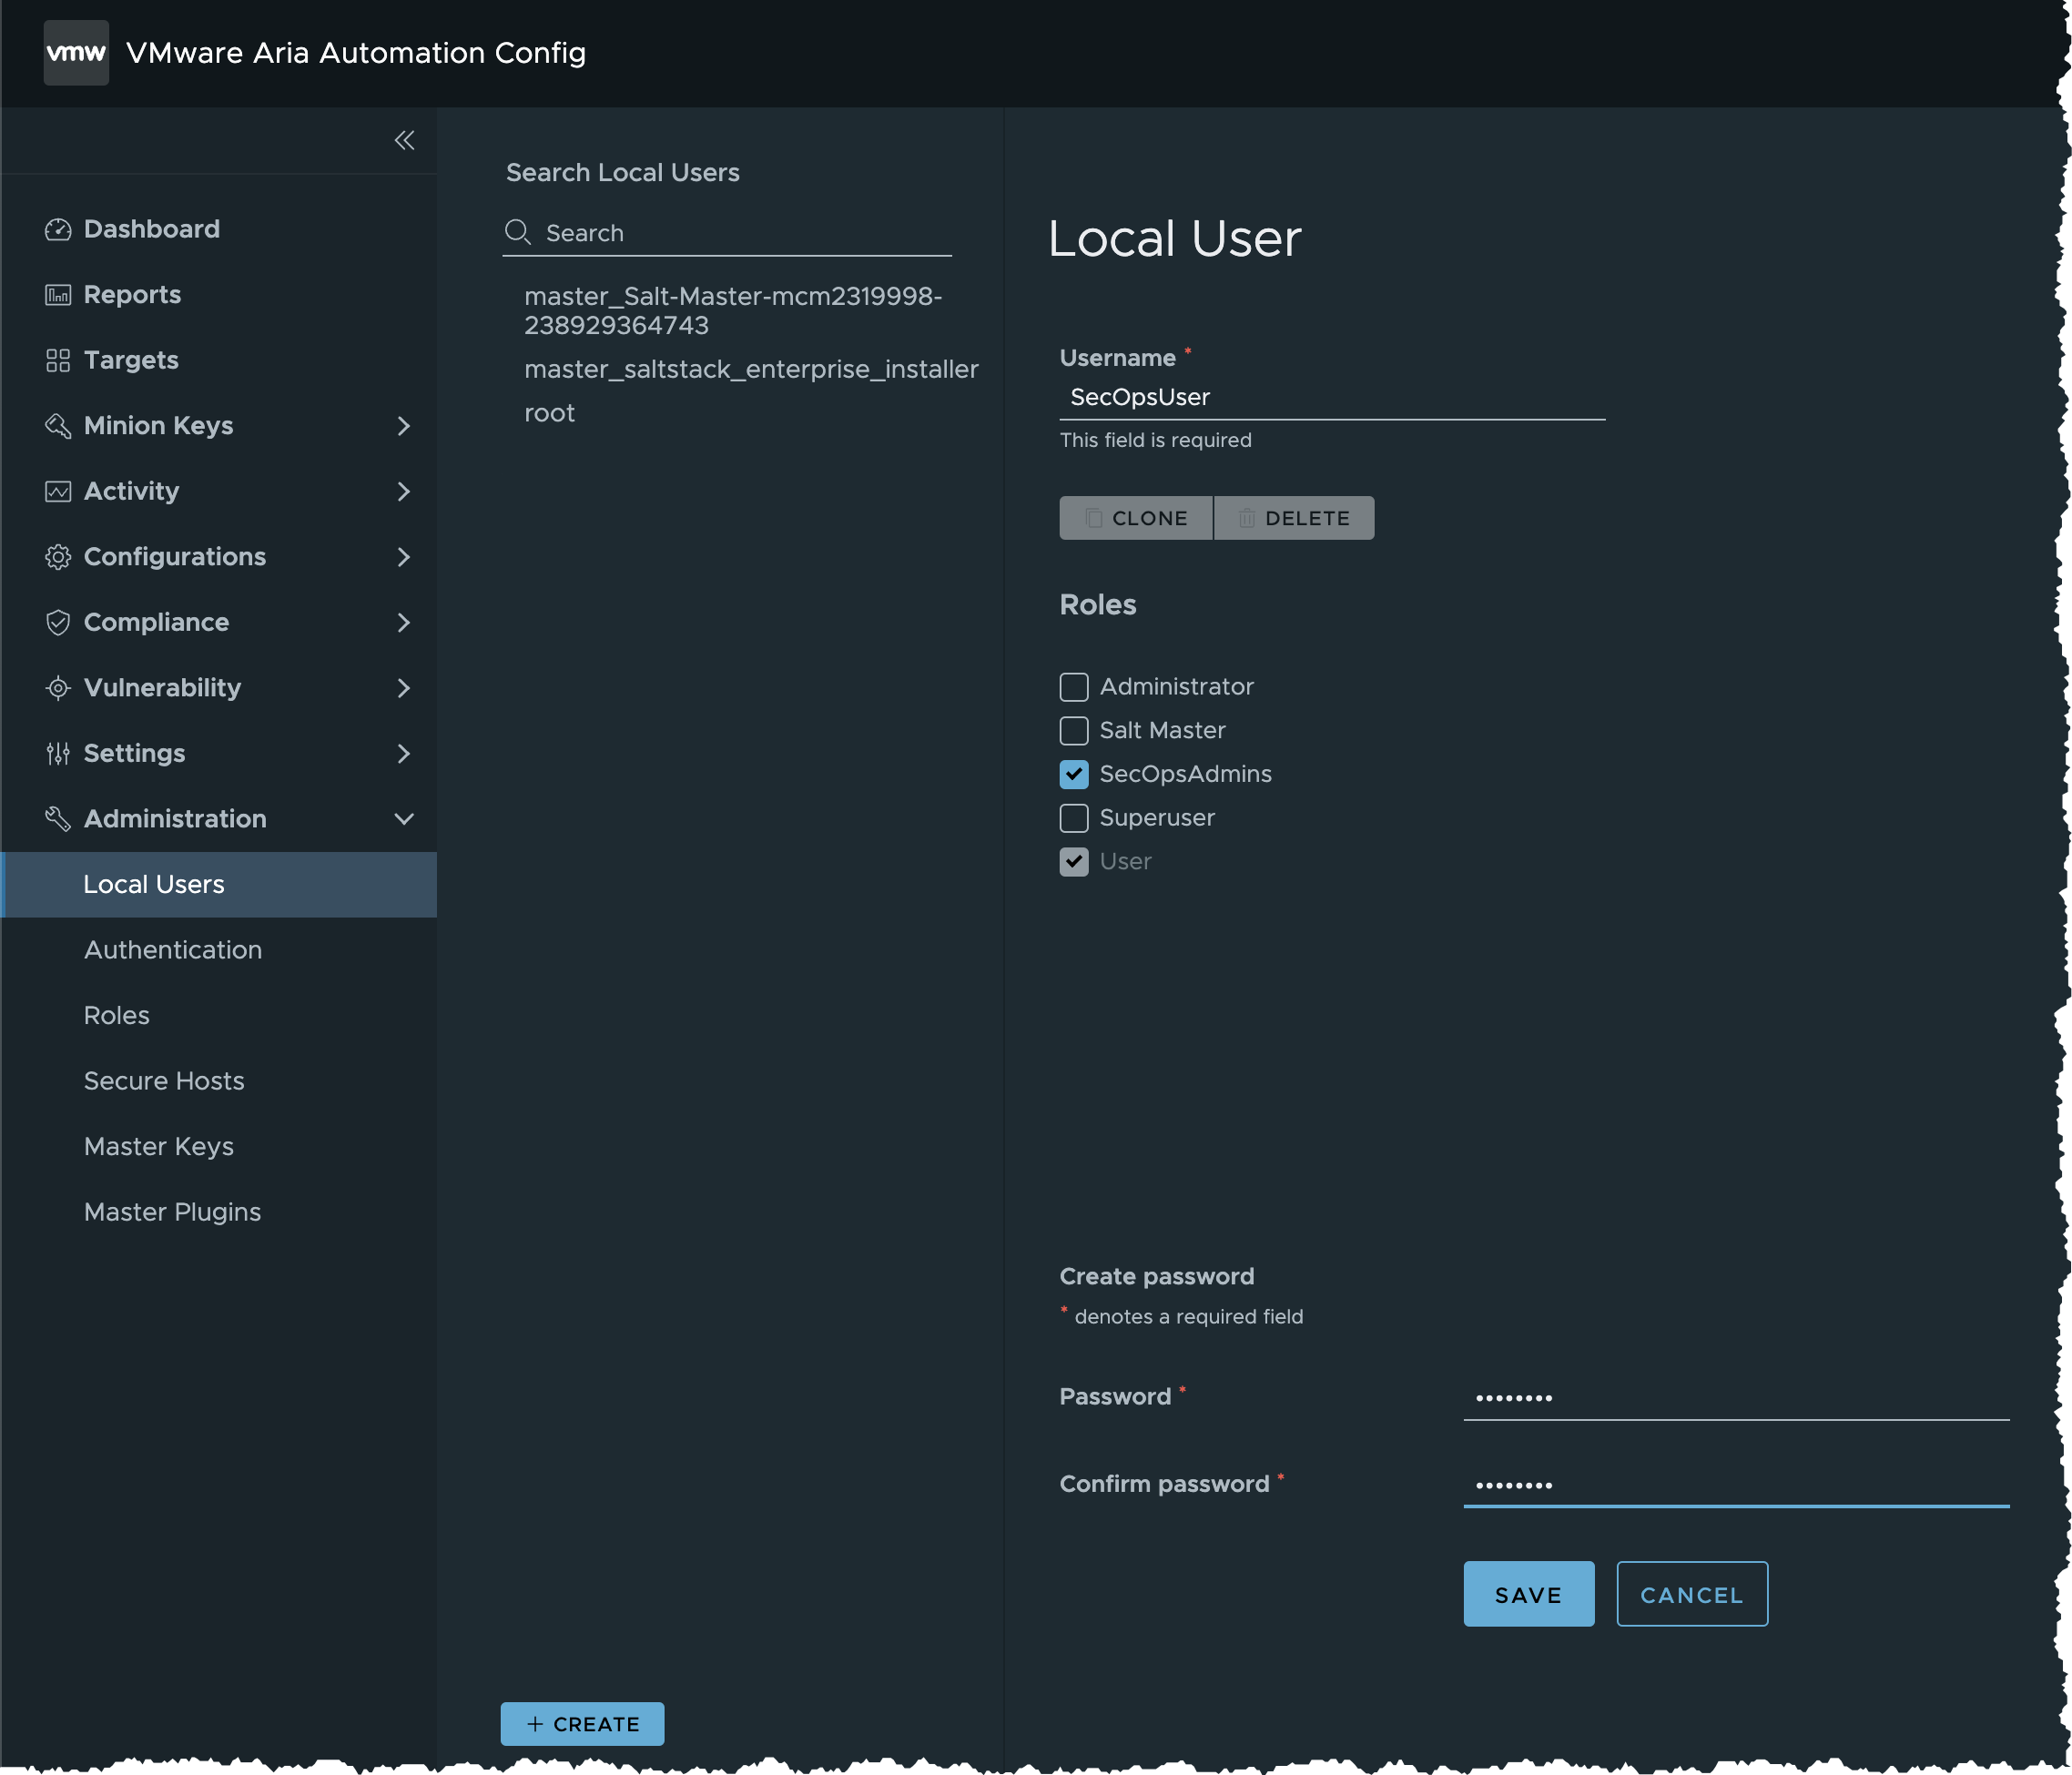This screenshot has height=1775, width=2072.
Task: Click the User role checkbox
Action: (1074, 862)
